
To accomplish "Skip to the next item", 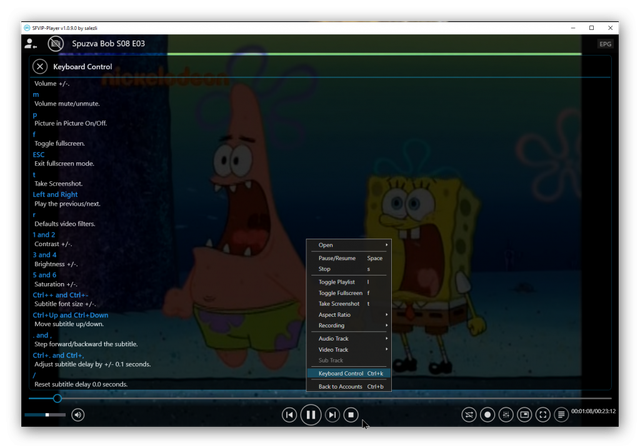I will (x=332, y=415).
